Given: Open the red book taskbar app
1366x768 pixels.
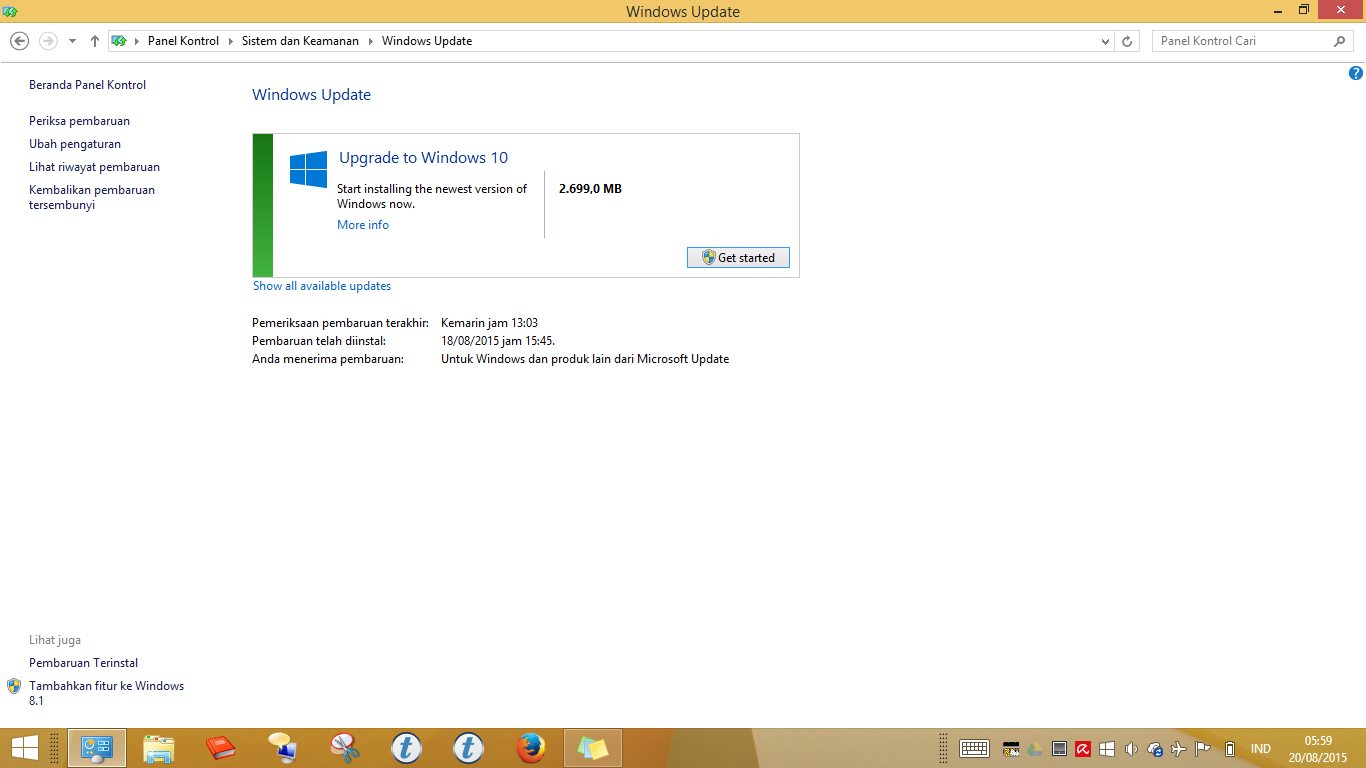Looking at the screenshot, I should (220, 748).
